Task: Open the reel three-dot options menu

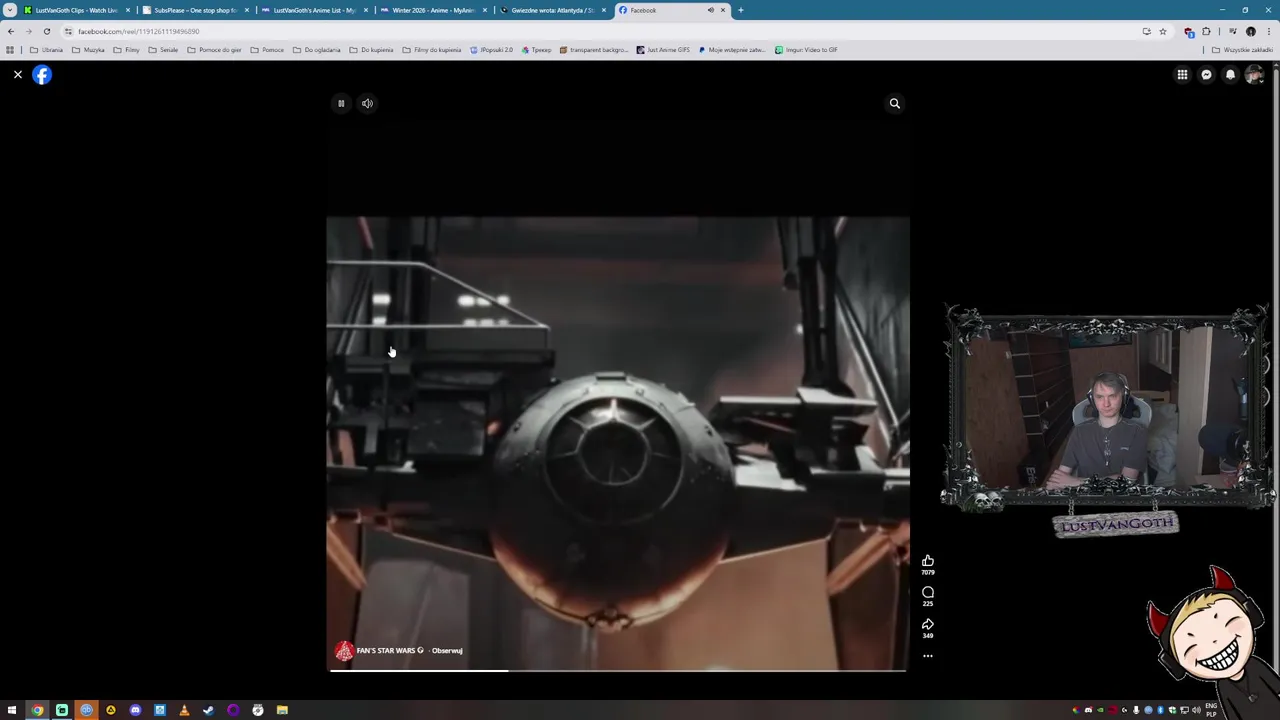Action: 928,656
